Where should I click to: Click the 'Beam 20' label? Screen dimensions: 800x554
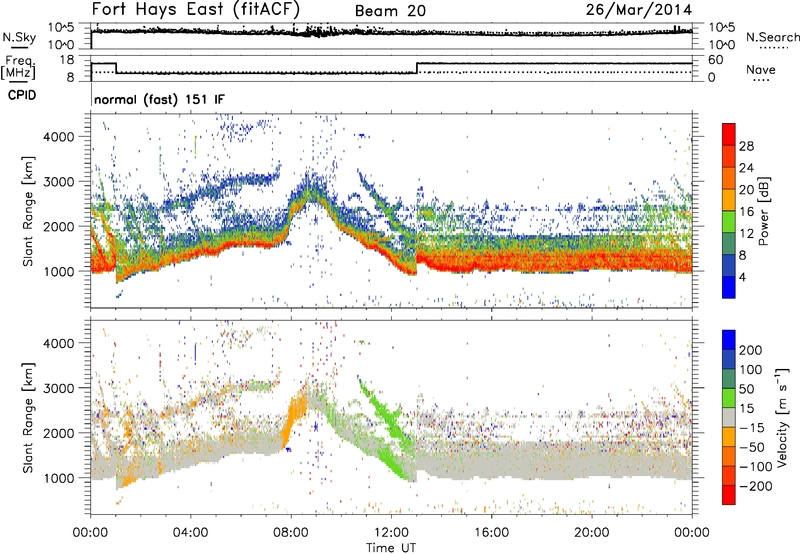pyautogui.click(x=390, y=11)
